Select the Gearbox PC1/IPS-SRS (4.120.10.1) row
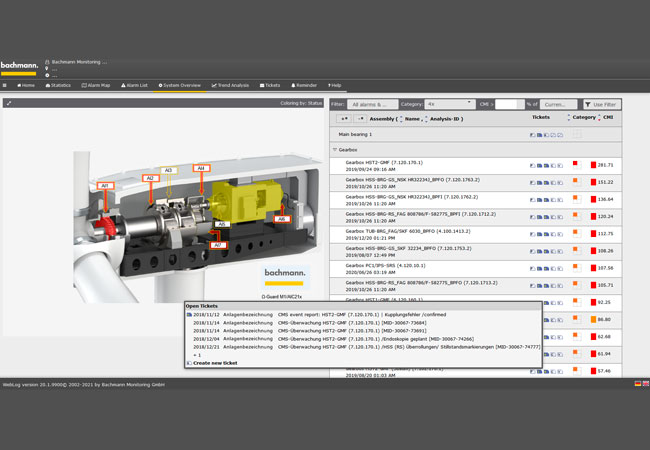The image size is (650, 450). point(475,269)
